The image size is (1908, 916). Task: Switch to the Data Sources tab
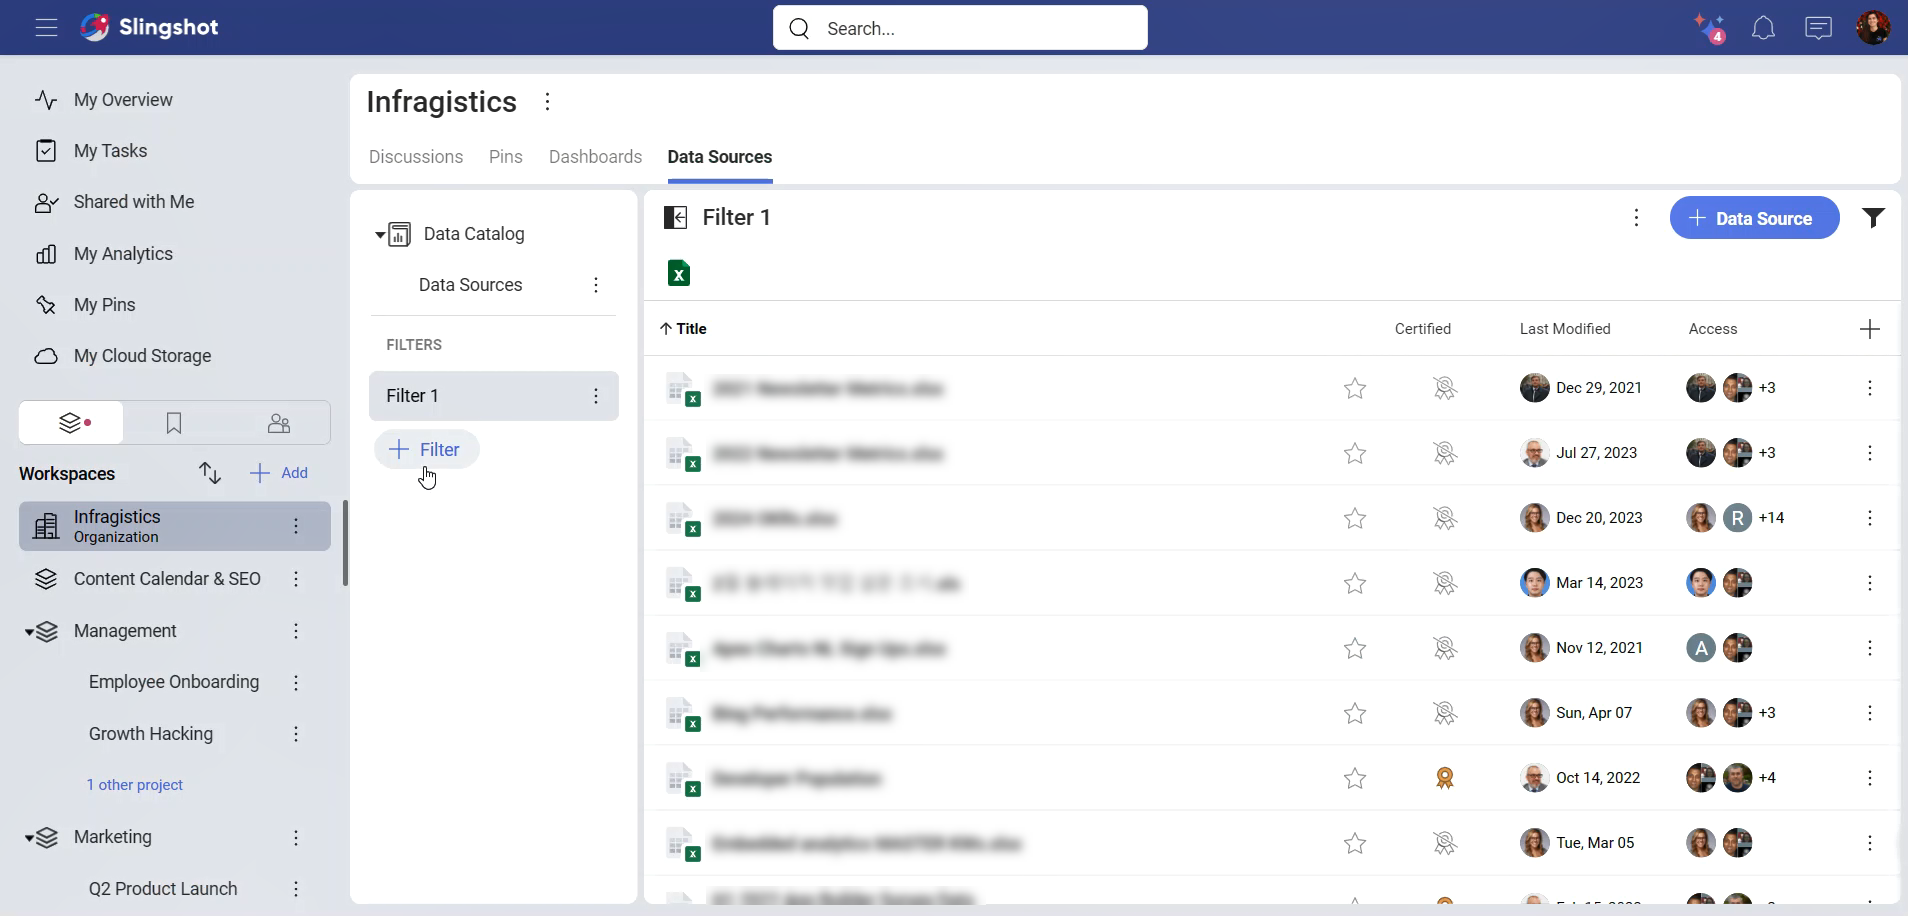click(x=720, y=157)
